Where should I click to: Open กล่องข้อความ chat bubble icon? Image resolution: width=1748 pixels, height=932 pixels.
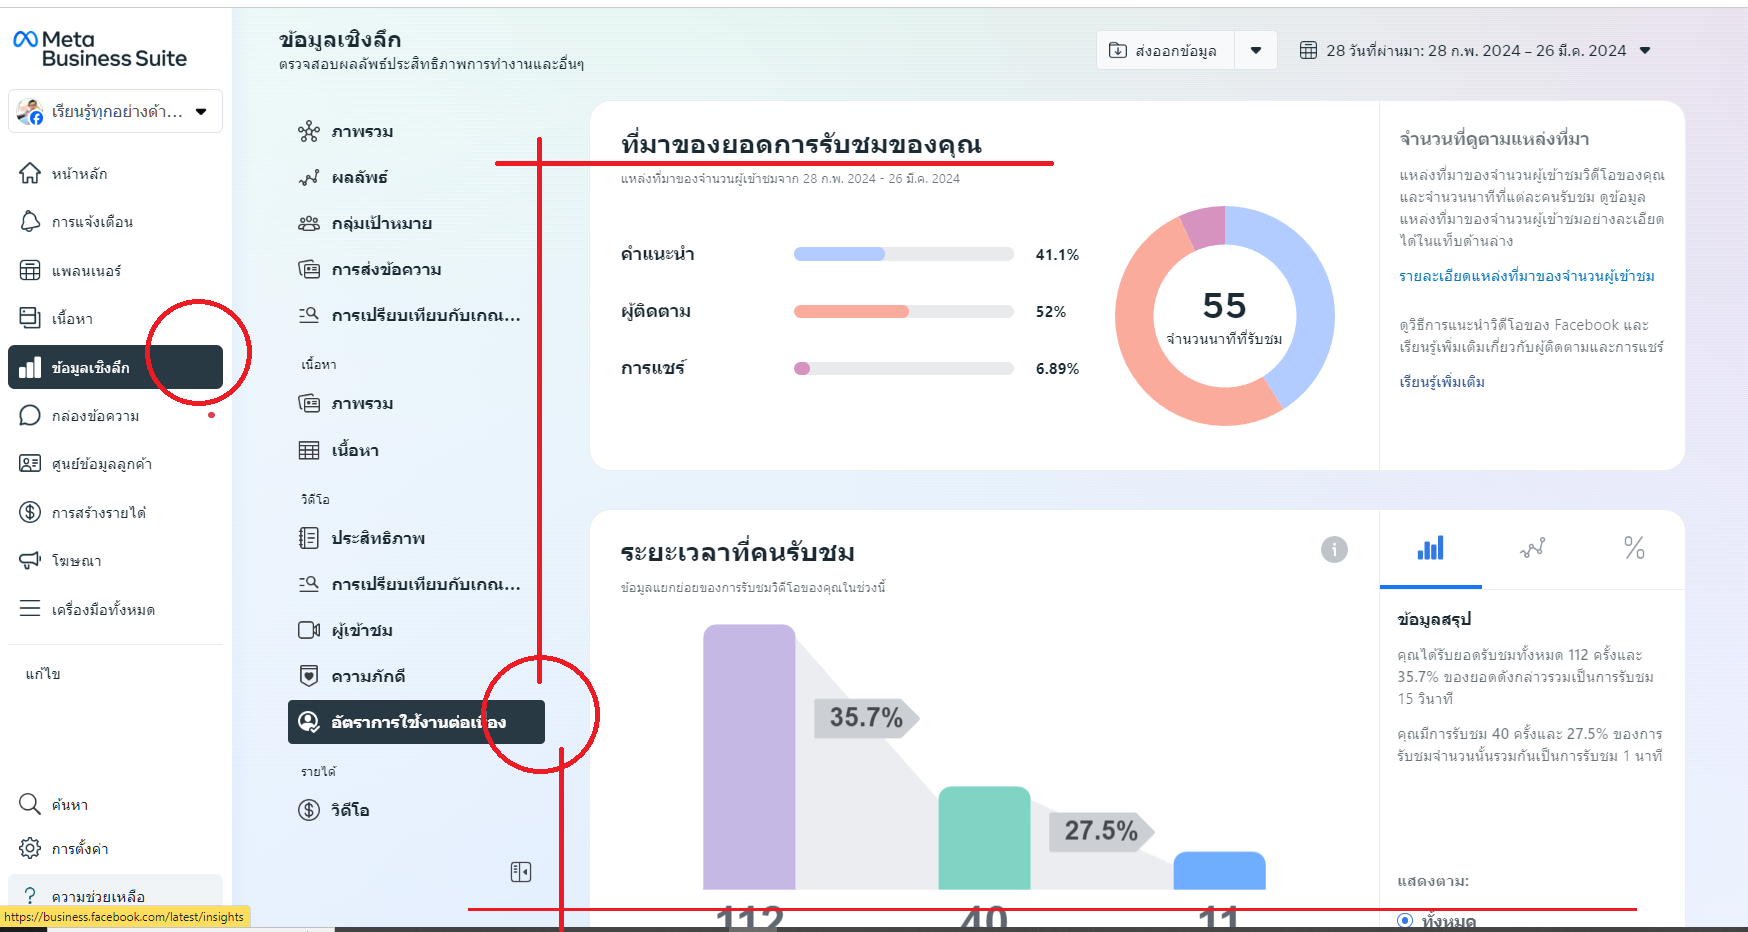[30, 415]
